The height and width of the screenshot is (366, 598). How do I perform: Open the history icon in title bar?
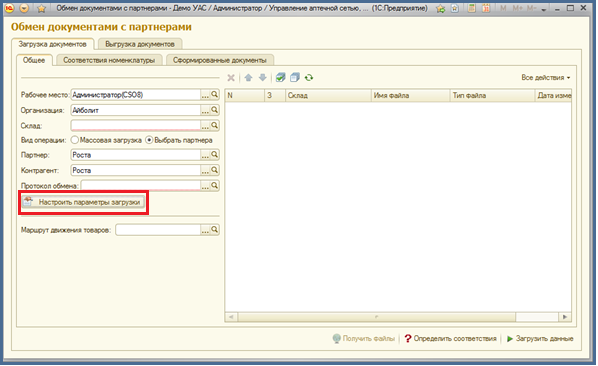(455, 8)
